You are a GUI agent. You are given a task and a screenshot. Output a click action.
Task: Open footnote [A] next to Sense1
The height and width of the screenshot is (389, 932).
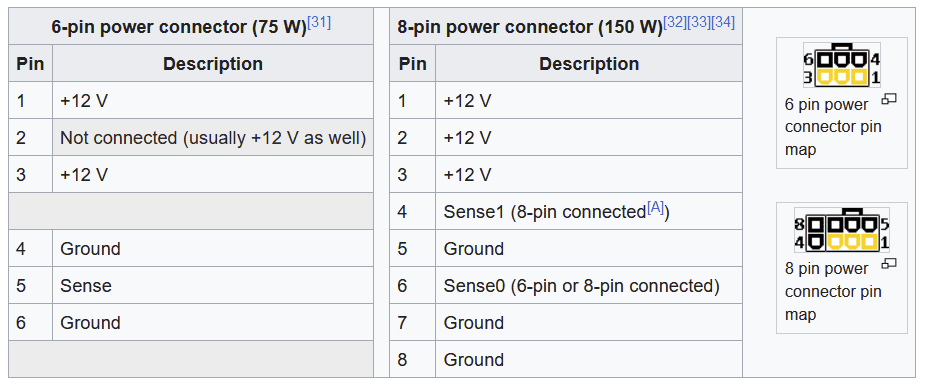[655, 208]
